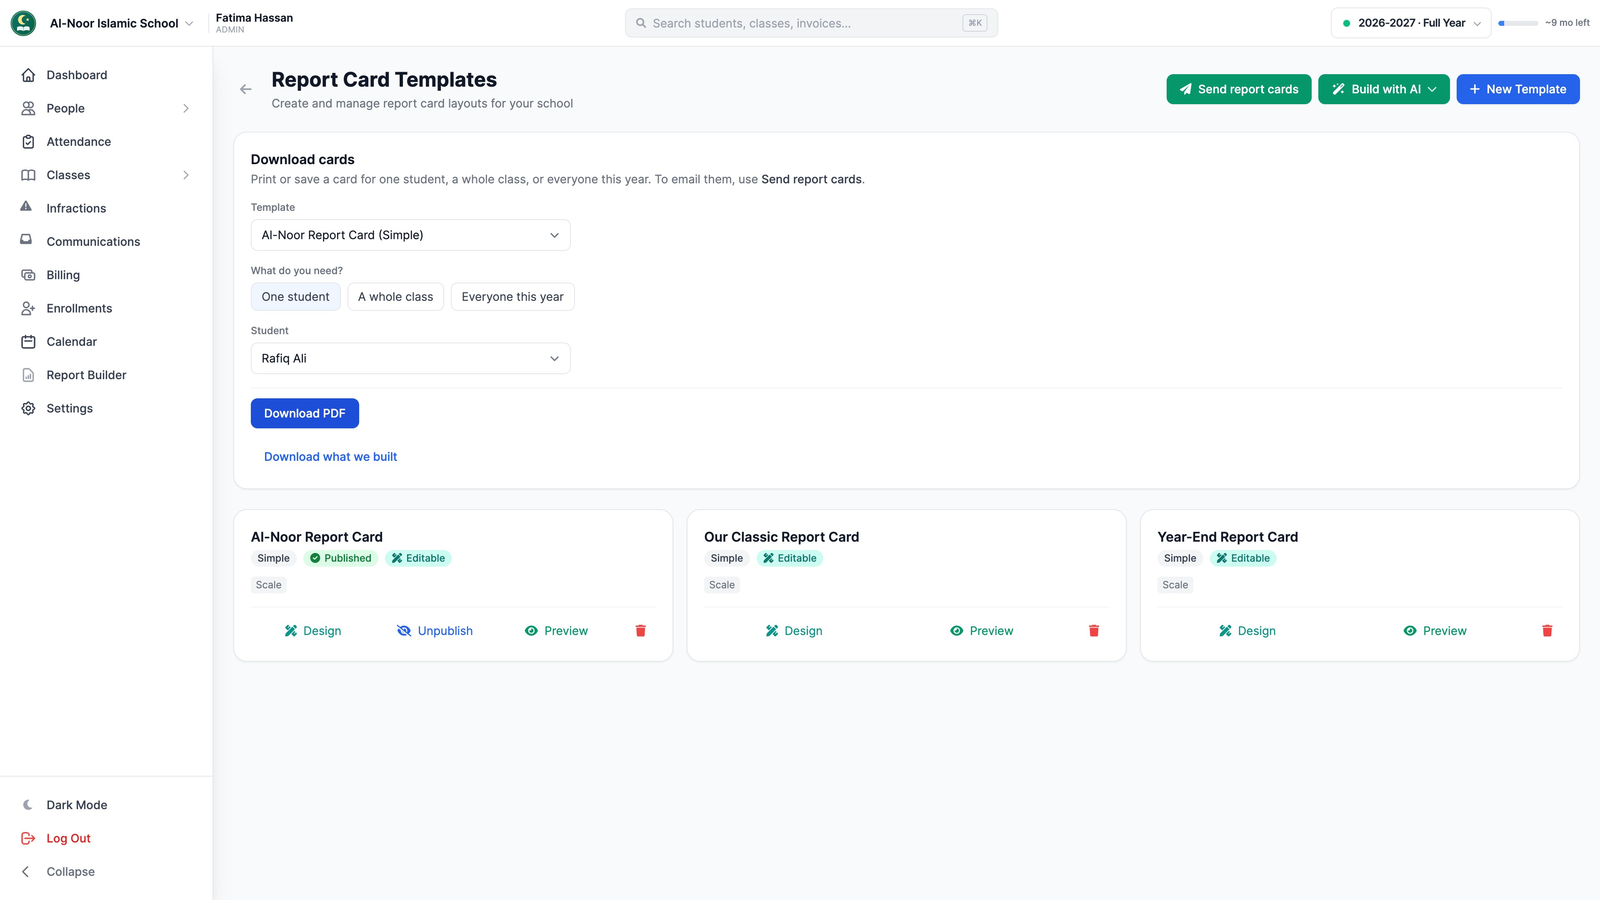Viewport: 1600px width, 900px height.
Task: Click the Download what we built link
Action: pyautogui.click(x=330, y=457)
